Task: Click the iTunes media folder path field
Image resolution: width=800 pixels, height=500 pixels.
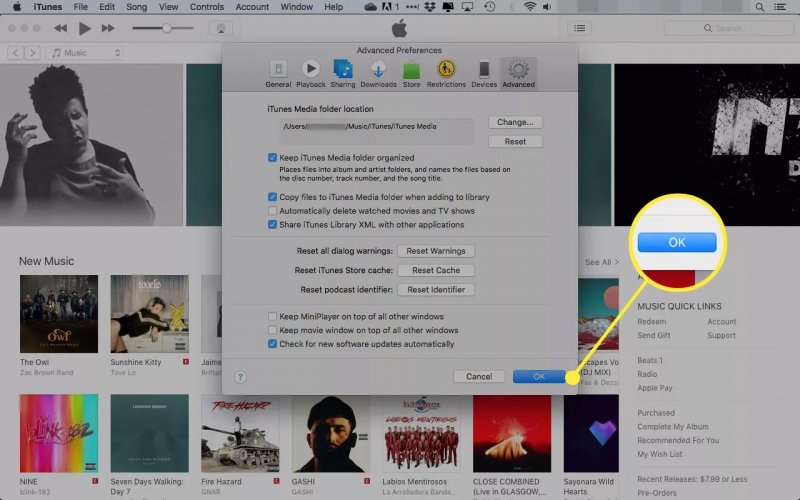Action: click(x=377, y=131)
